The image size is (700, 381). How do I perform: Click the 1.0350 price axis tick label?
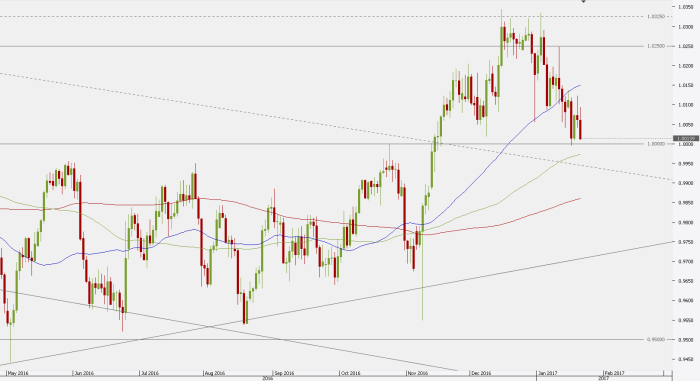(x=686, y=7)
